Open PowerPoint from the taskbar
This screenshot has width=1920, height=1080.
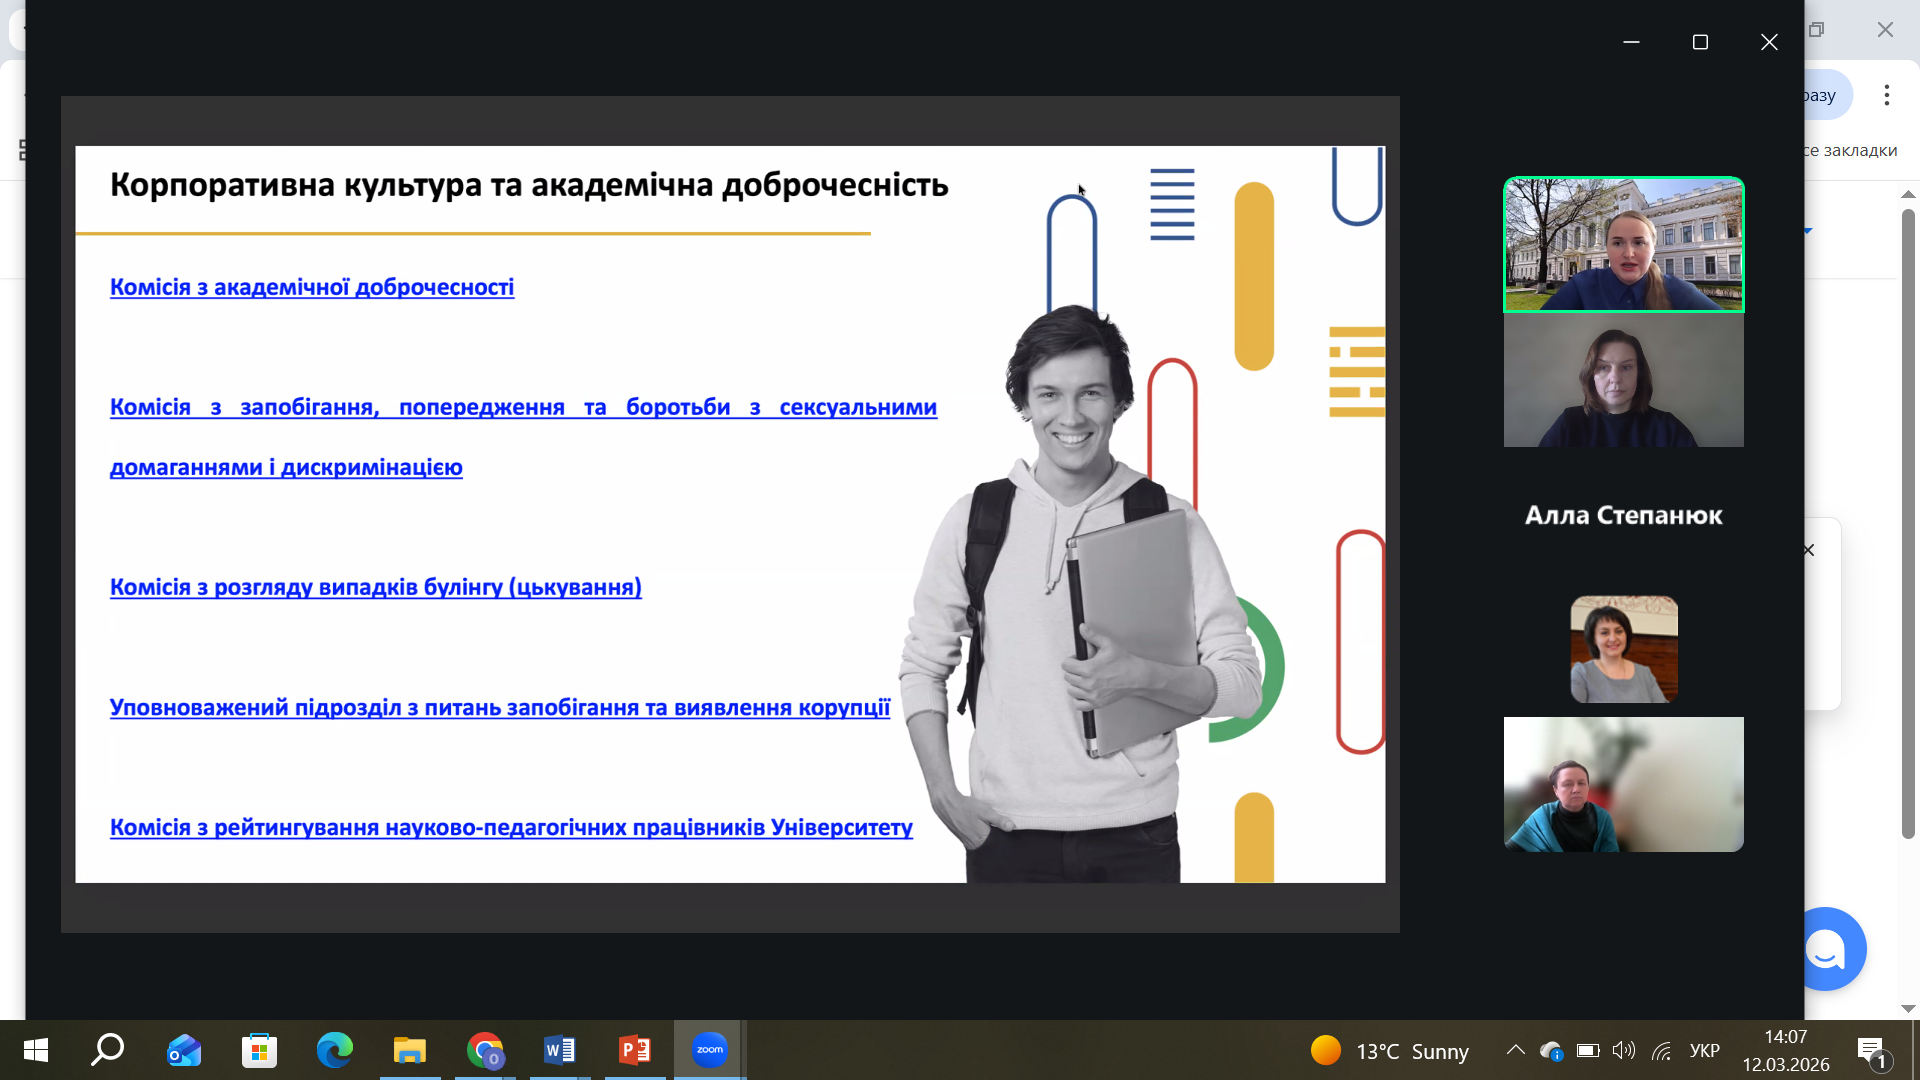point(635,1050)
